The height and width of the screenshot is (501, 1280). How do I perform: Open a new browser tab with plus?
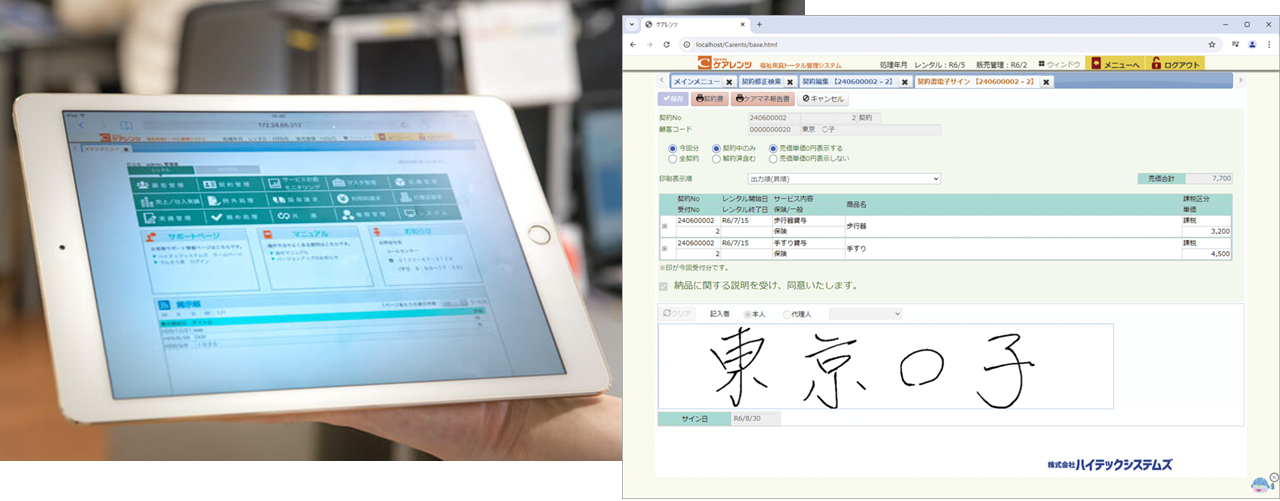(x=759, y=24)
